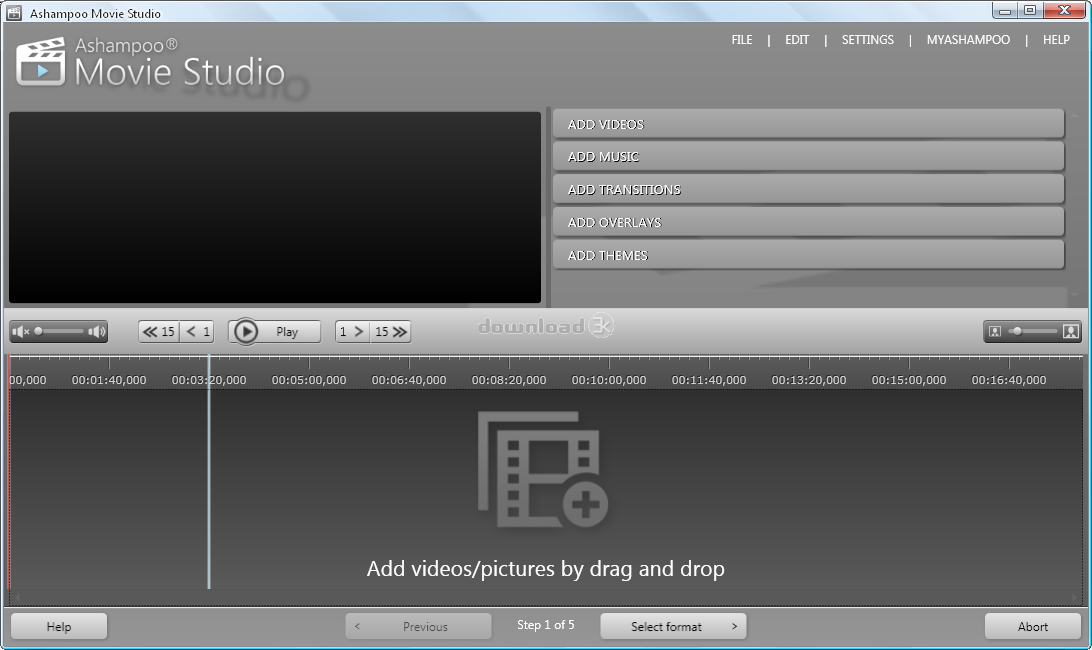Click the add video filmstrip icon
The width and height of the screenshot is (1092, 650).
543,470
